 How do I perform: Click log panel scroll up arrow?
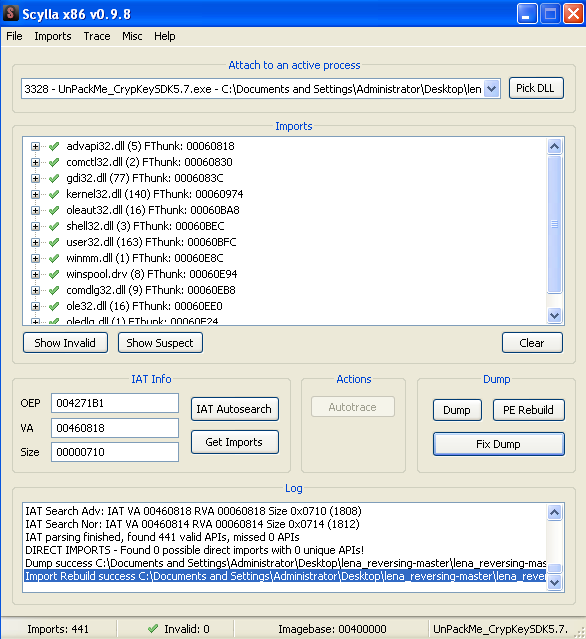(x=554, y=512)
